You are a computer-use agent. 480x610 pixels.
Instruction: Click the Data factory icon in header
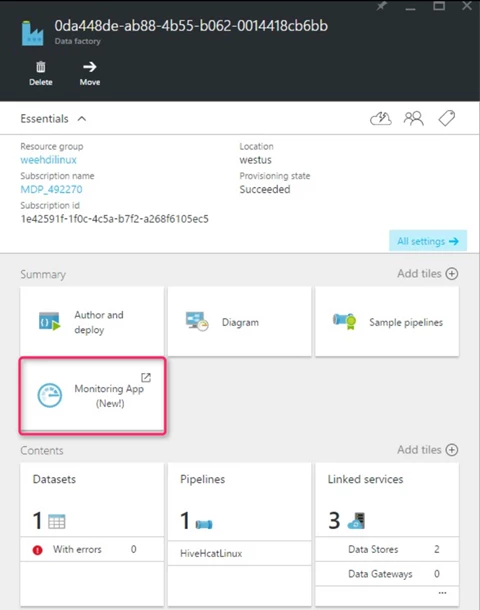(x=33, y=33)
